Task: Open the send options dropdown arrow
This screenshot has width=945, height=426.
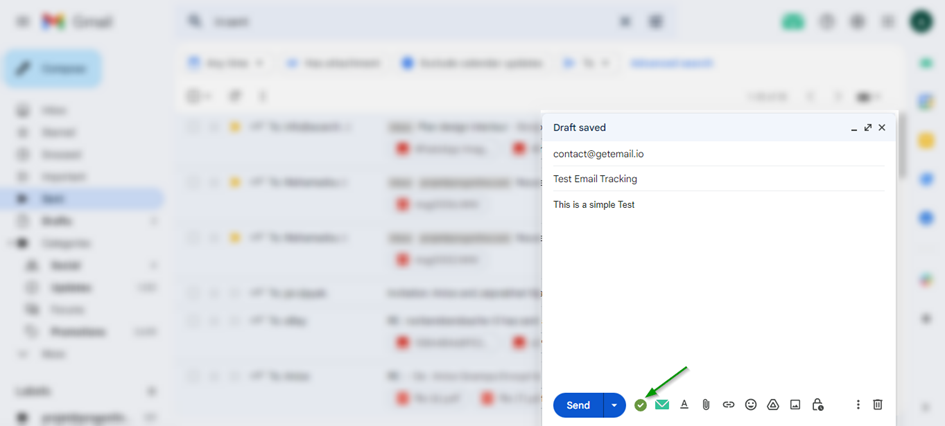Action: (613, 405)
